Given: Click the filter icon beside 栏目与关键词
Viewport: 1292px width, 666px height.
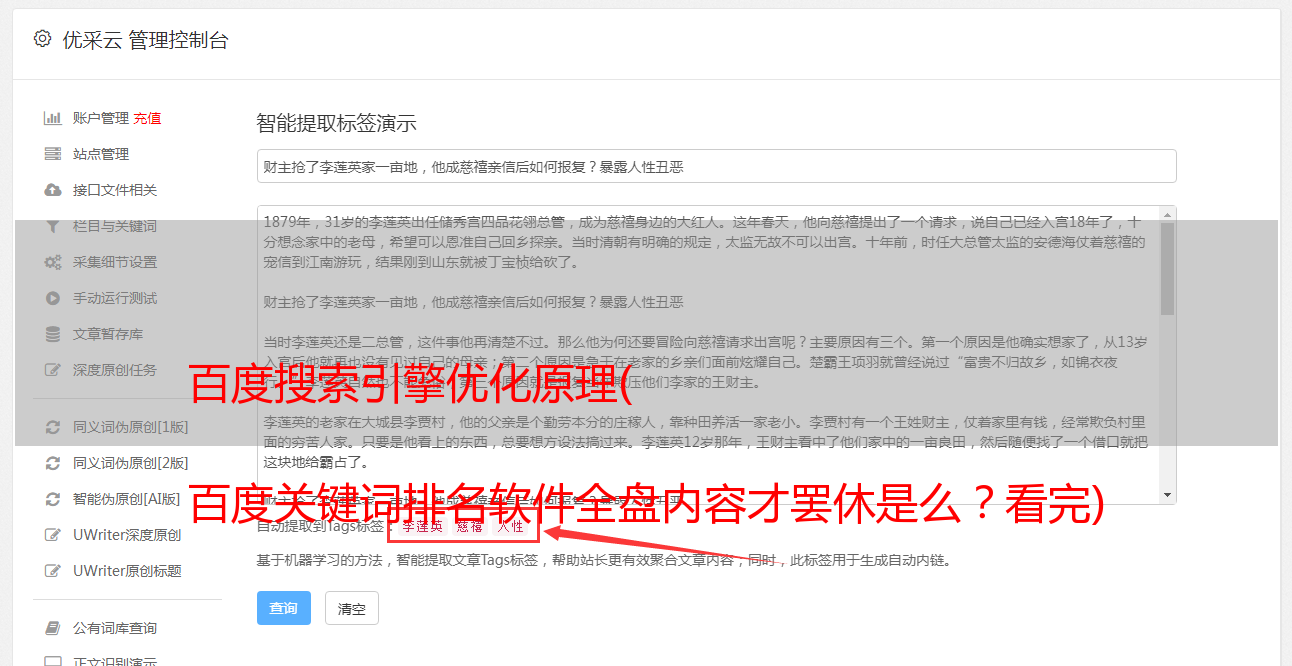Looking at the screenshot, I should 53,226.
